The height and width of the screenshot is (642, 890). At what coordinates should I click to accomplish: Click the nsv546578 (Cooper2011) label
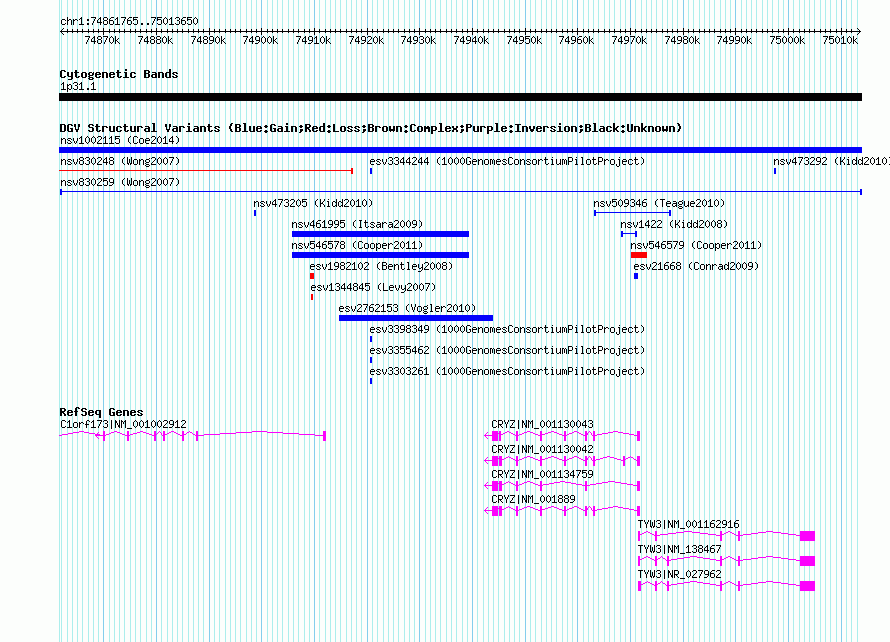(x=357, y=245)
